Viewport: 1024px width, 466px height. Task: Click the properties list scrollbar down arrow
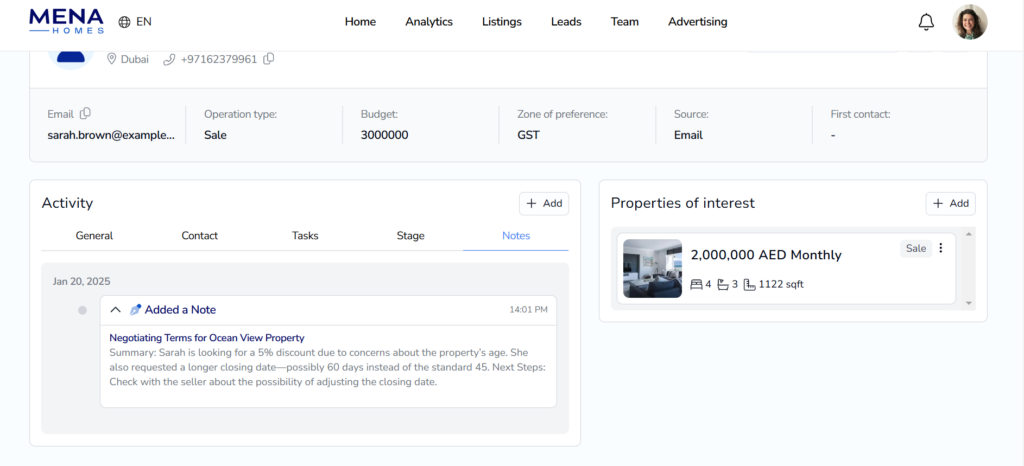coord(969,303)
